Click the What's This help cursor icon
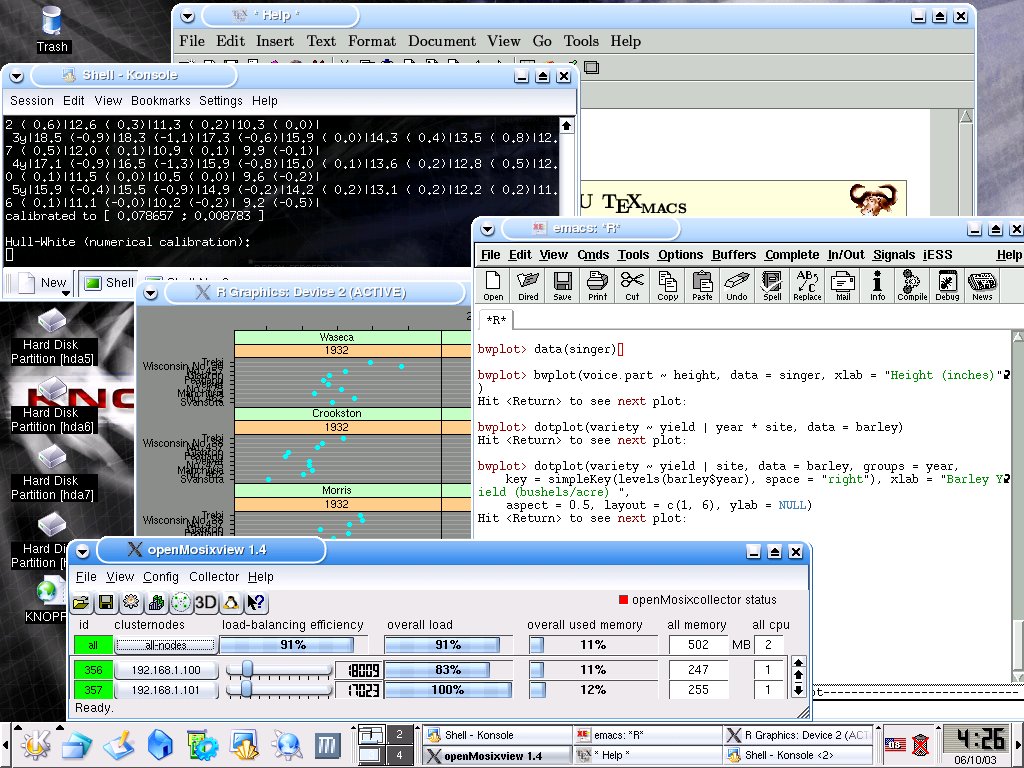 [x=255, y=602]
